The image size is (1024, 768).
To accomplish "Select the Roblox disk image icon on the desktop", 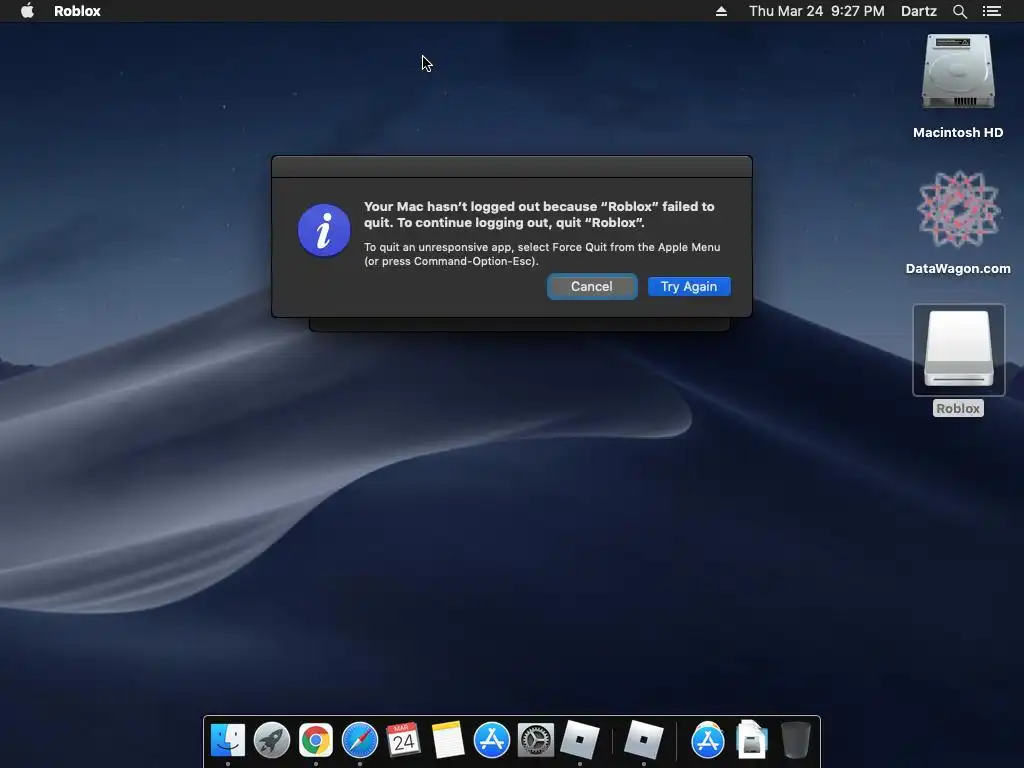I will pos(958,350).
